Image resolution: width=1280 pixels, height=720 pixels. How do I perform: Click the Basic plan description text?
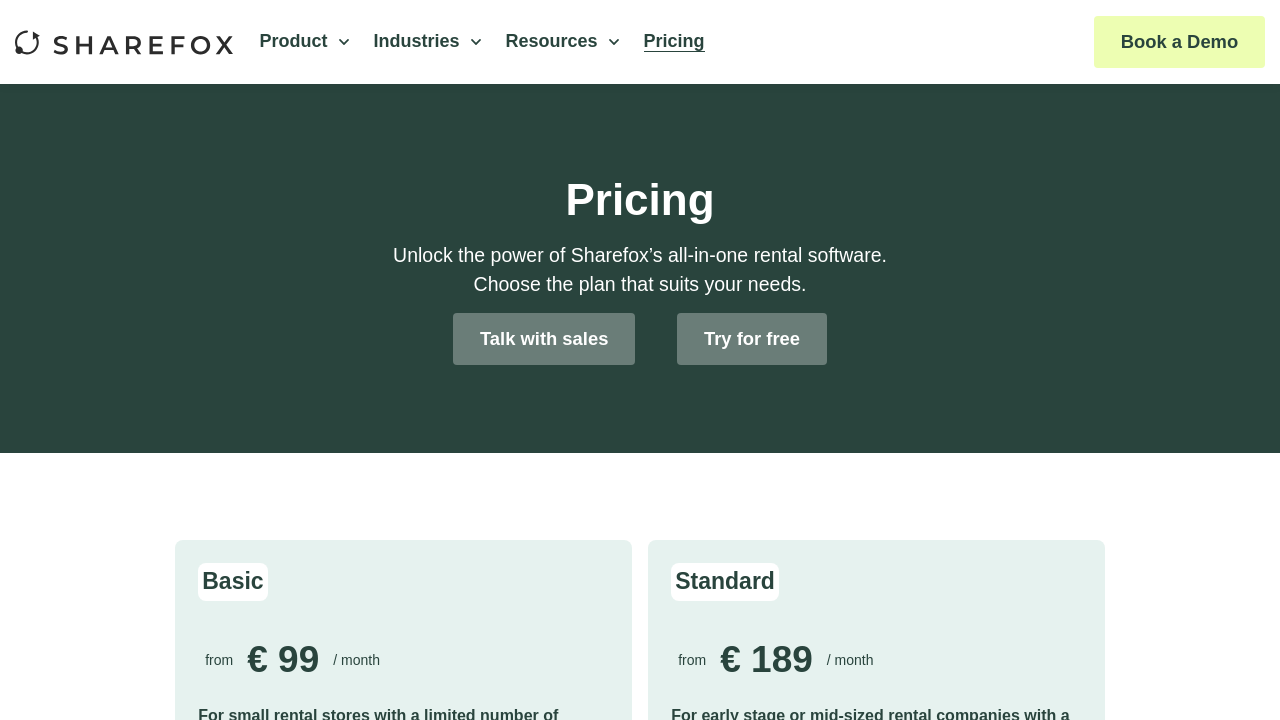(378, 713)
